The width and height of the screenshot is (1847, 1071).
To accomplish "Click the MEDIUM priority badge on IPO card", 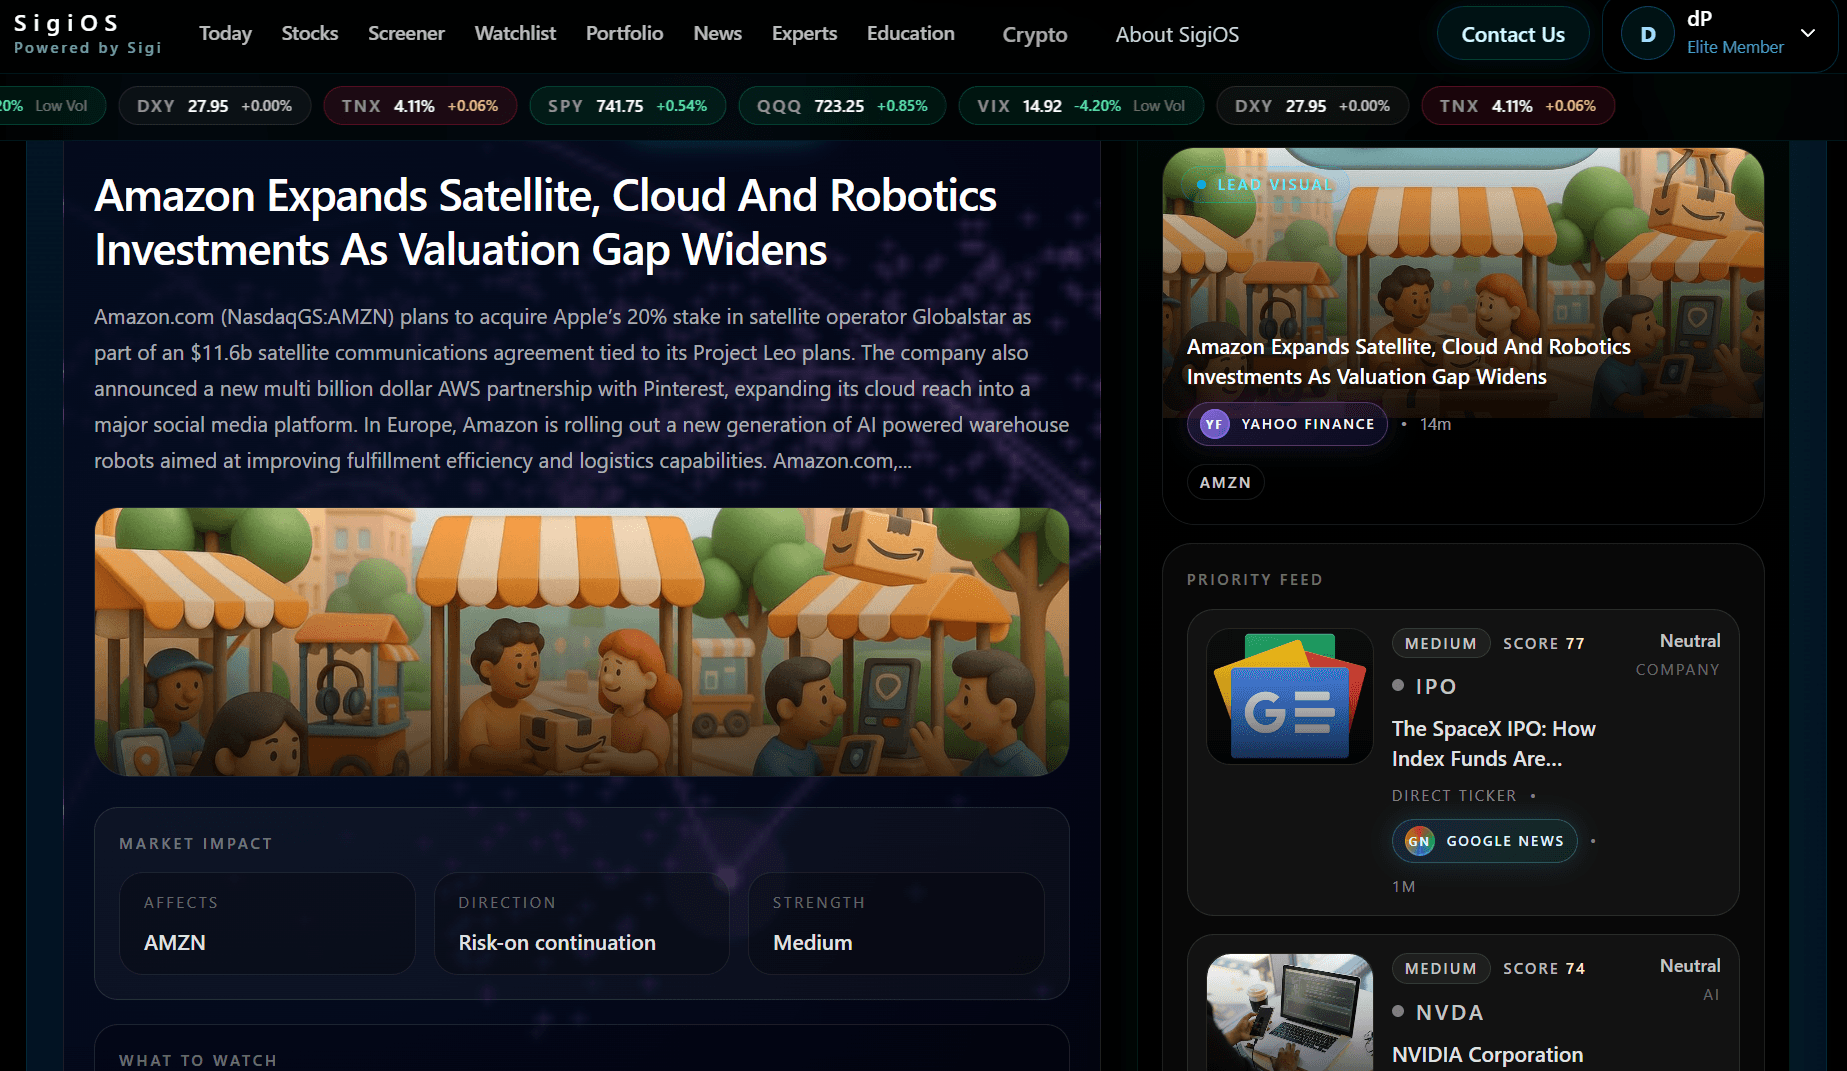I will pyautogui.click(x=1440, y=643).
